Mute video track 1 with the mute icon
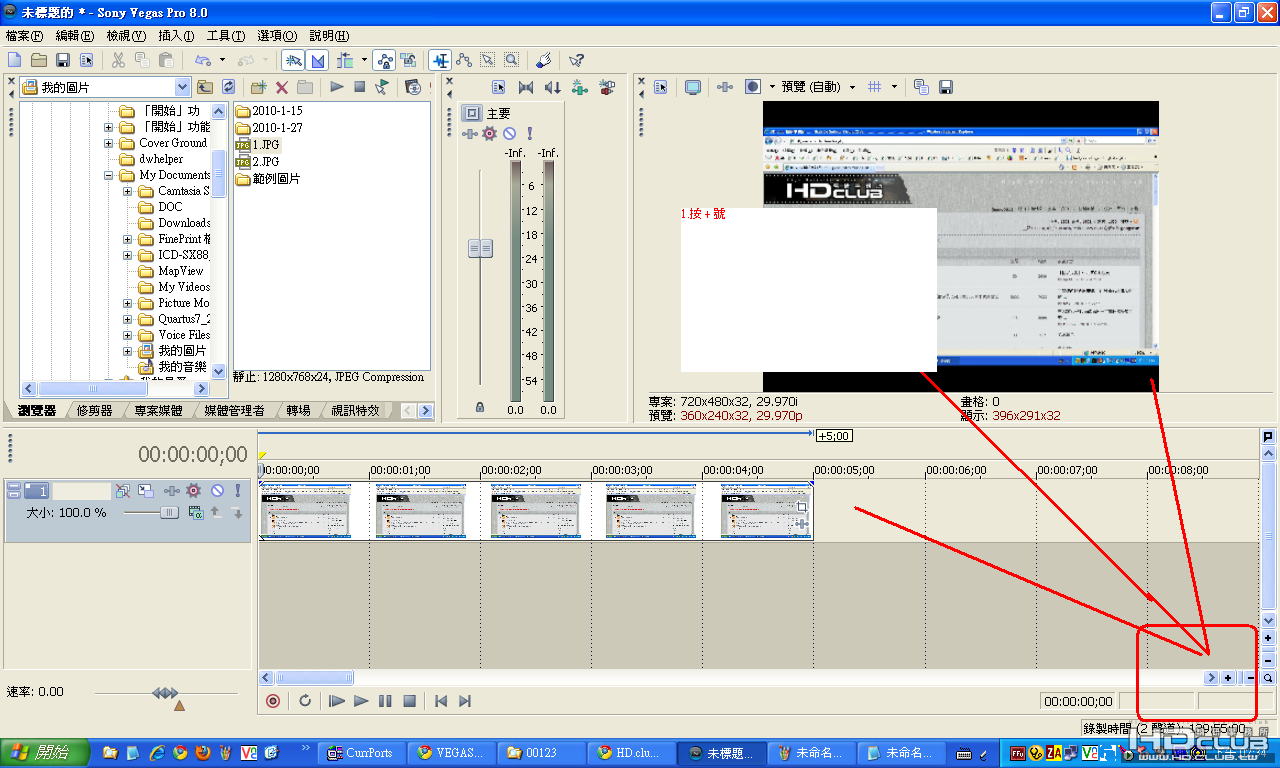The height and width of the screenshot is (768, 1280). click(x=216, y=491)
